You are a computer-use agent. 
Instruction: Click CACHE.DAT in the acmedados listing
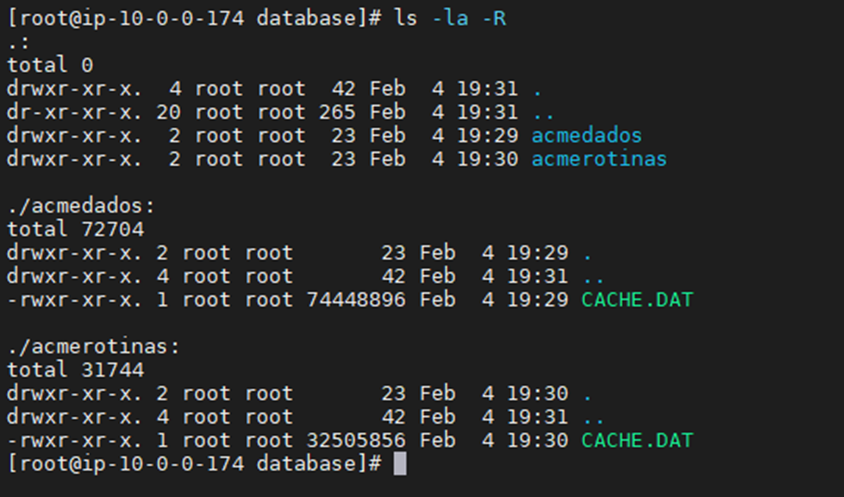637,299
